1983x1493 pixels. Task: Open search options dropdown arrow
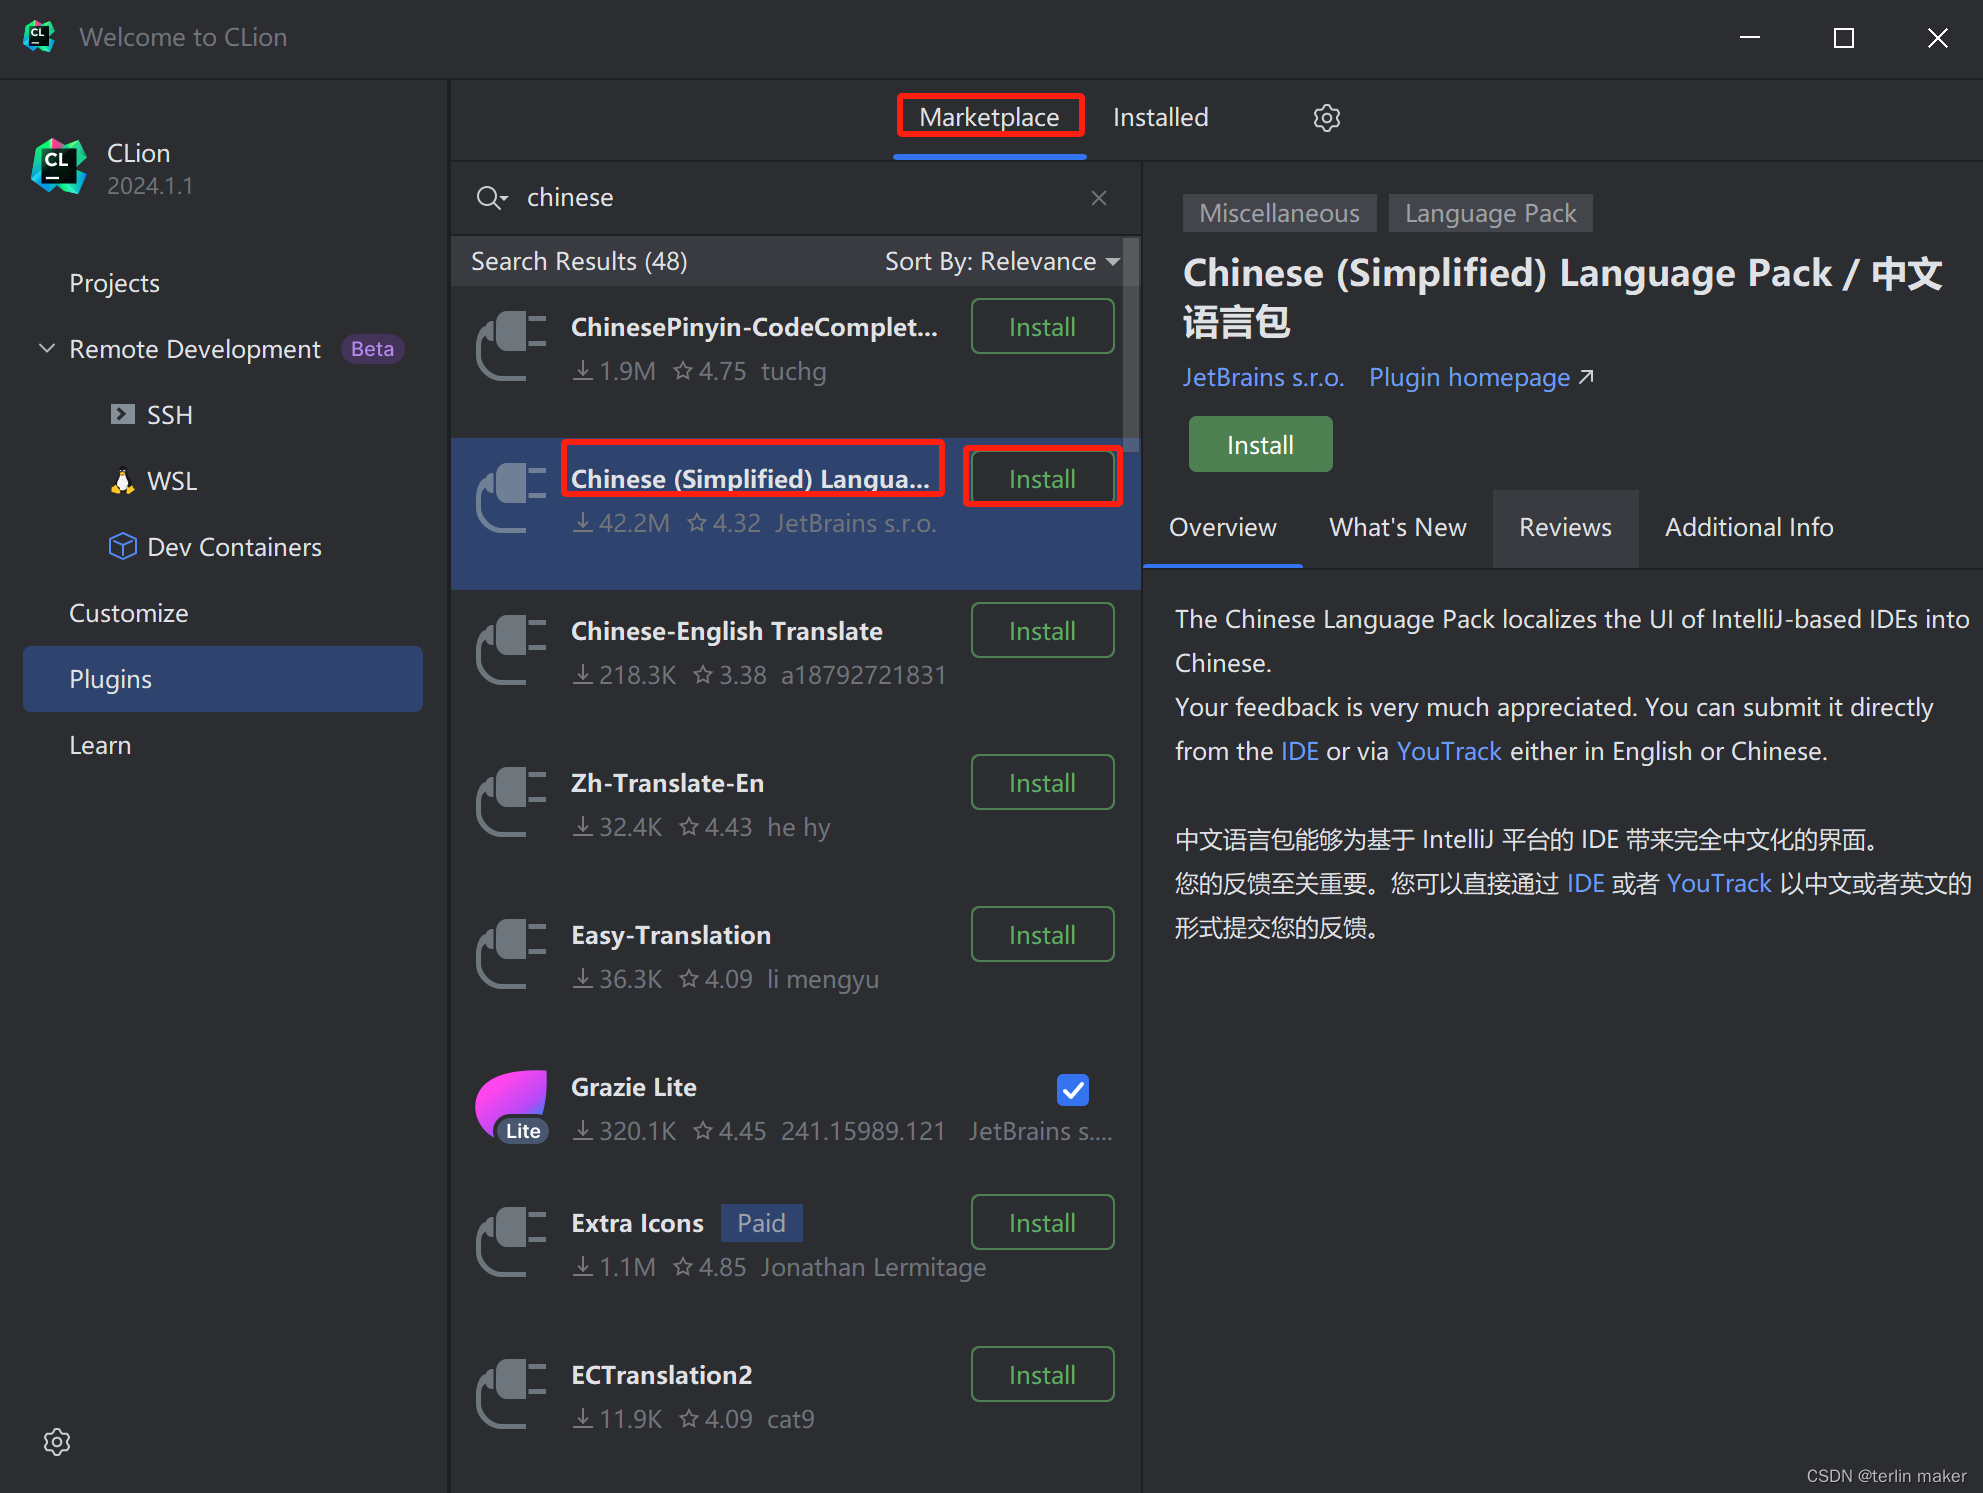pyautogui.click(x=505, y=199)
